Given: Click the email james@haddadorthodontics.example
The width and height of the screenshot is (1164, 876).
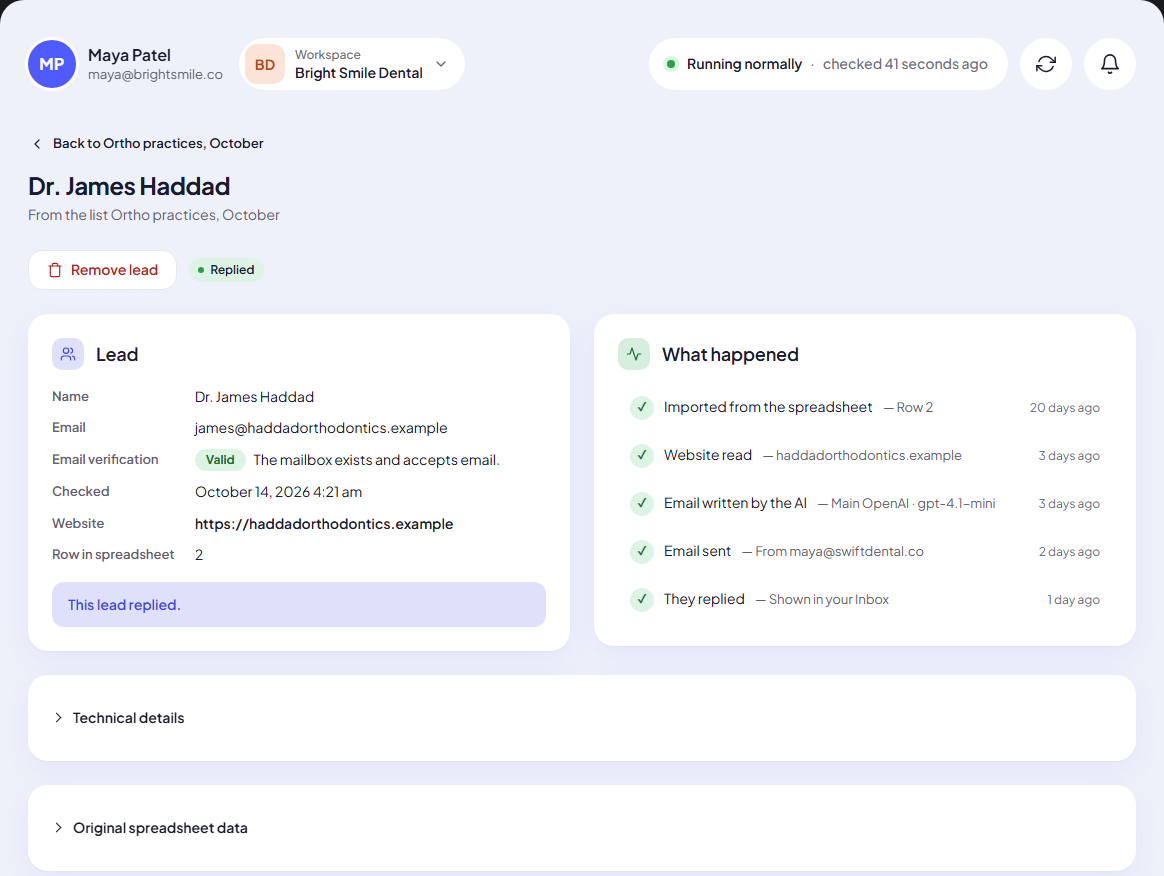Looking at the screenshot, I should pos(321,428).
